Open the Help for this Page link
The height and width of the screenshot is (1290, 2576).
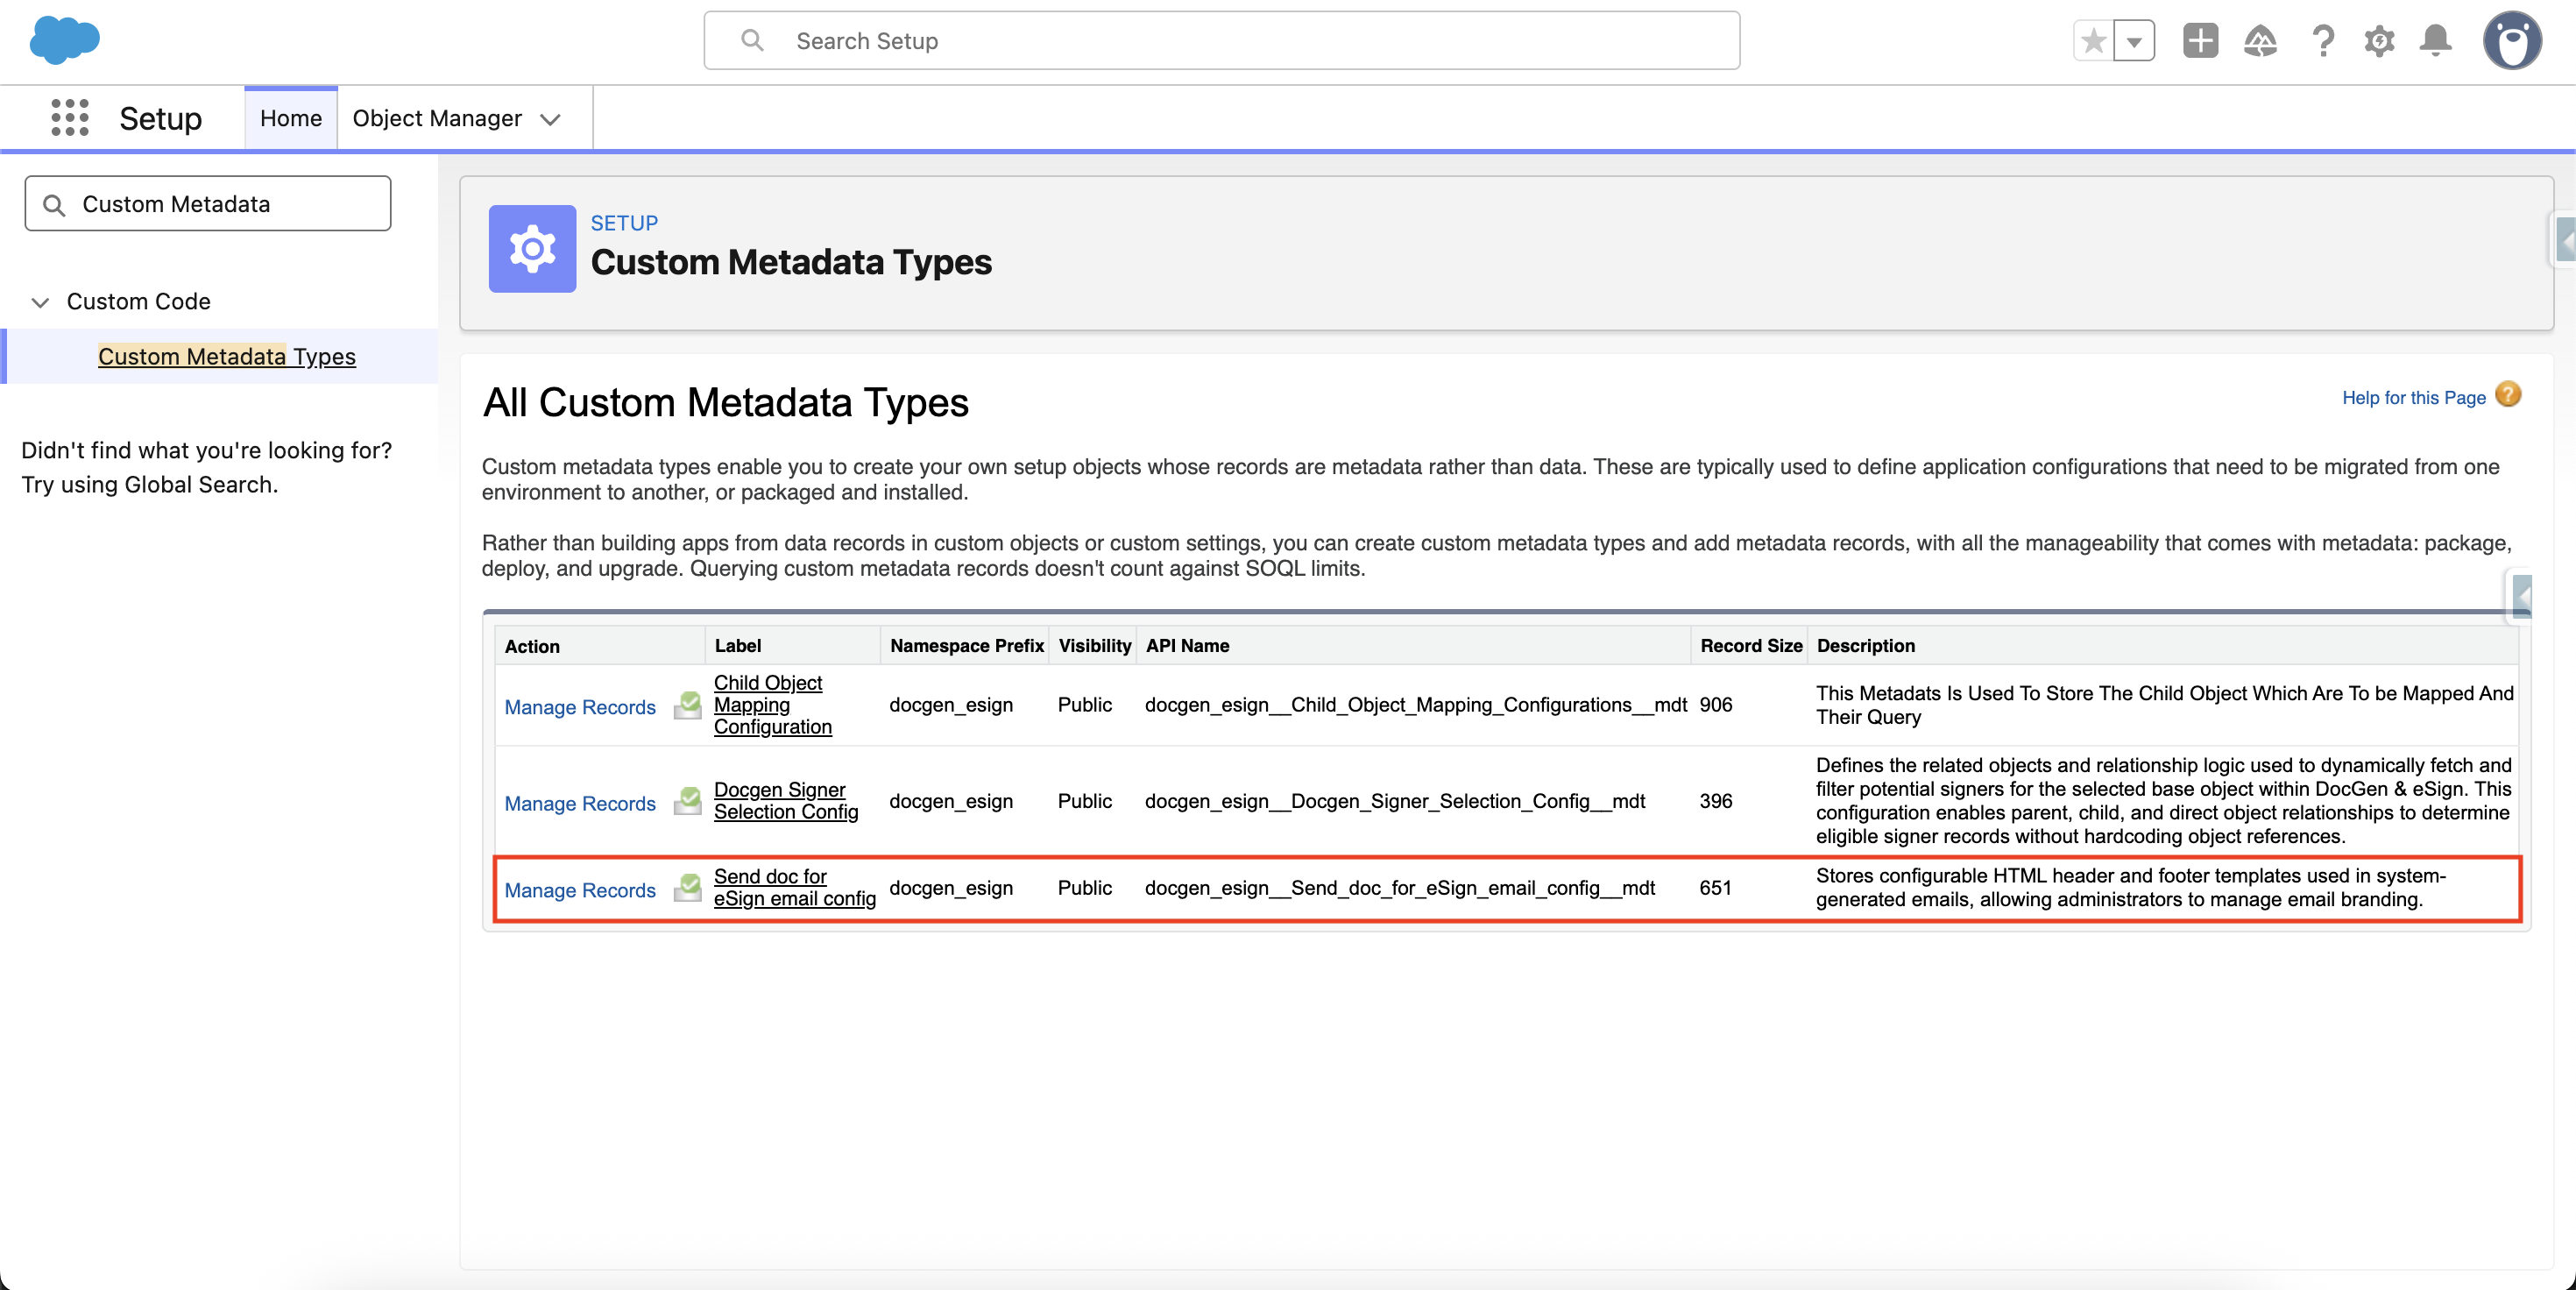tap(2414, 397)
